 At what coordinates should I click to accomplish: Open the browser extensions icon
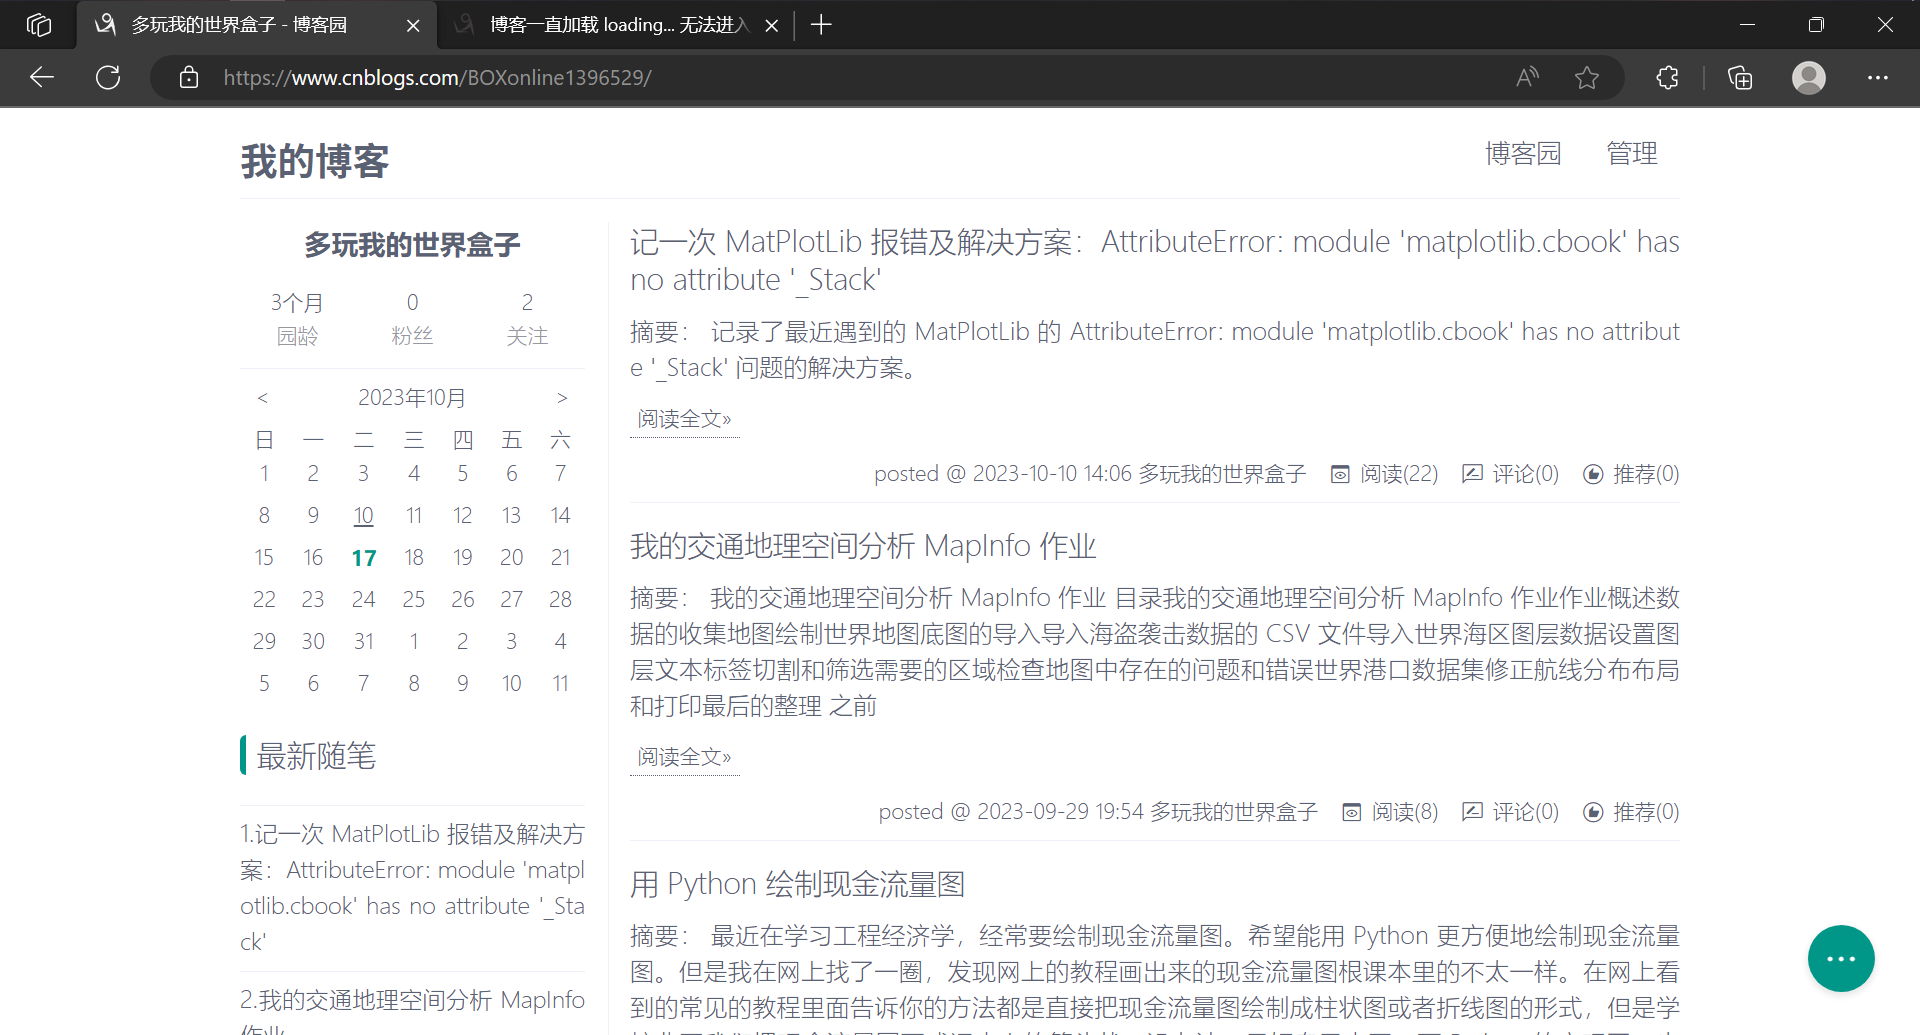[x=1667, y=78]
